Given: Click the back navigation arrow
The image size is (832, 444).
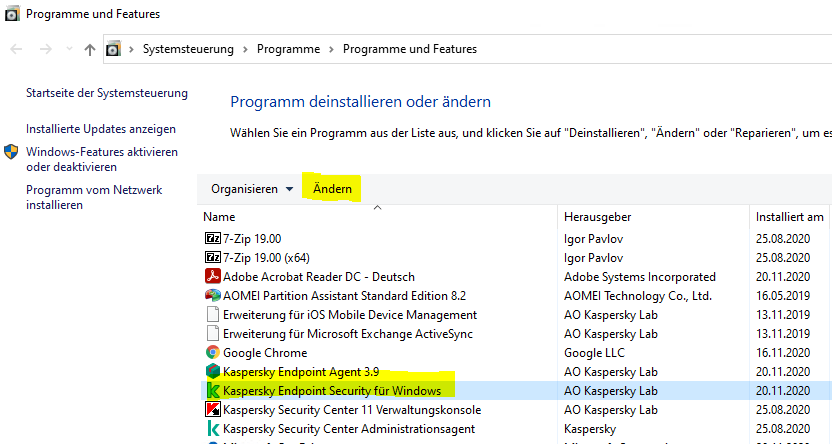Looking at the screenshot, I should [16, 49].
